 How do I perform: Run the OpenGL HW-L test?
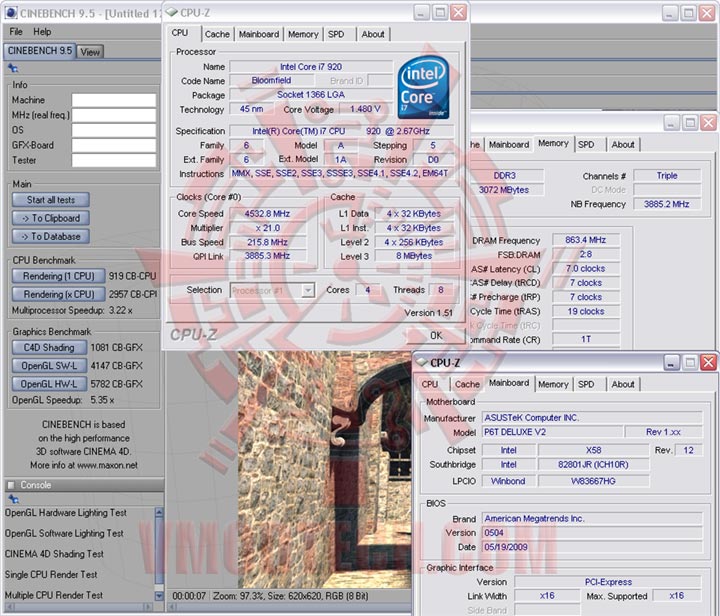pyautogui.click(x=49, y=384)
